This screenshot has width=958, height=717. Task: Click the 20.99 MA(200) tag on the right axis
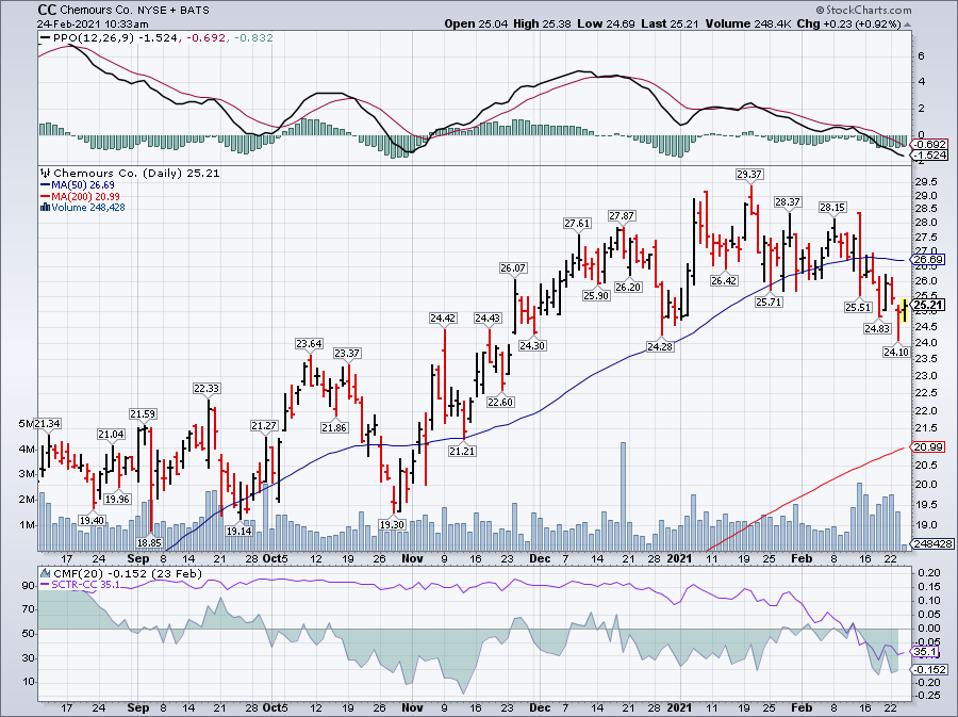click(929, 447)
